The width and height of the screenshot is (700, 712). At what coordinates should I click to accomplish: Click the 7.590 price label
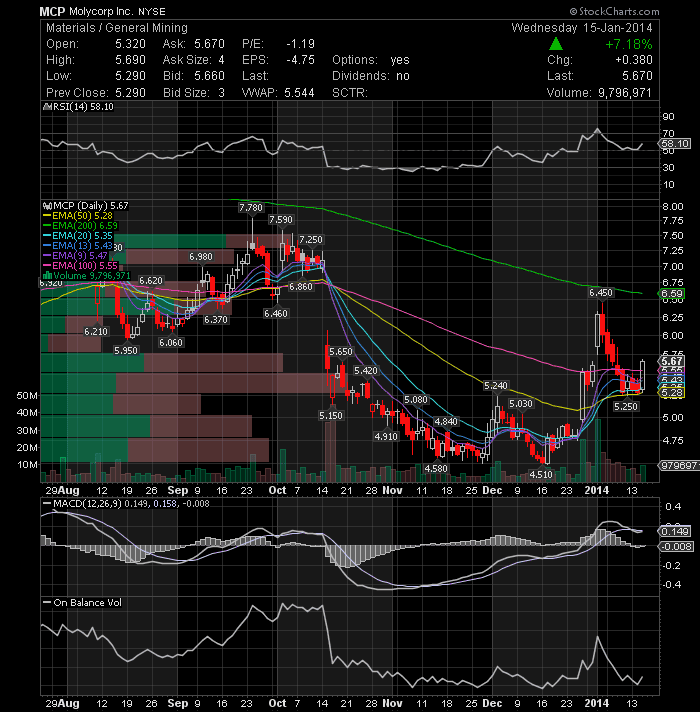coord(281,220)
